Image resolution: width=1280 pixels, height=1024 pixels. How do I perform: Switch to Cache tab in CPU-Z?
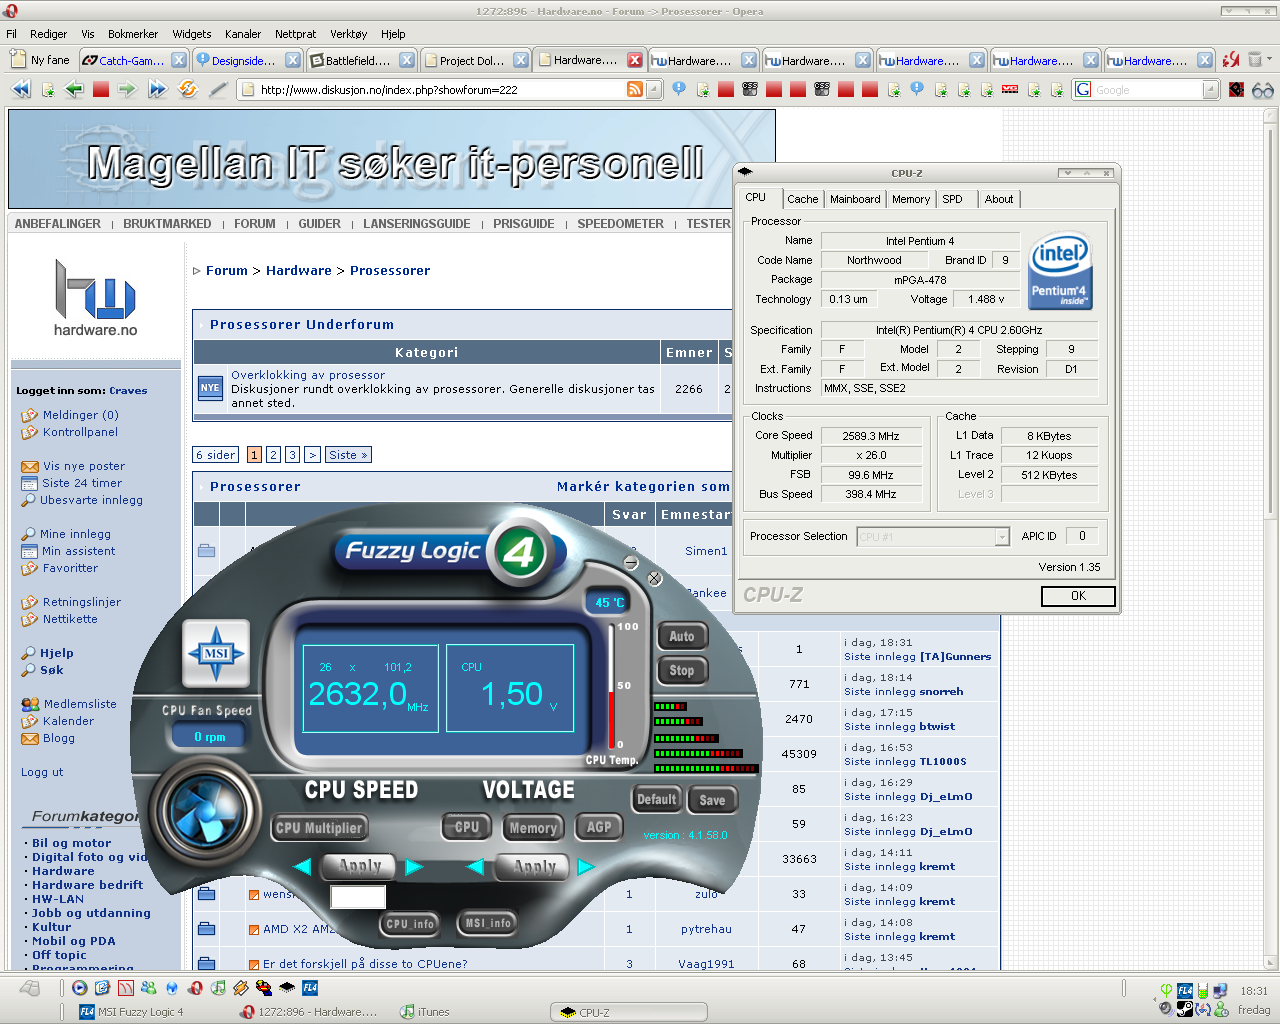pos(802,199)
